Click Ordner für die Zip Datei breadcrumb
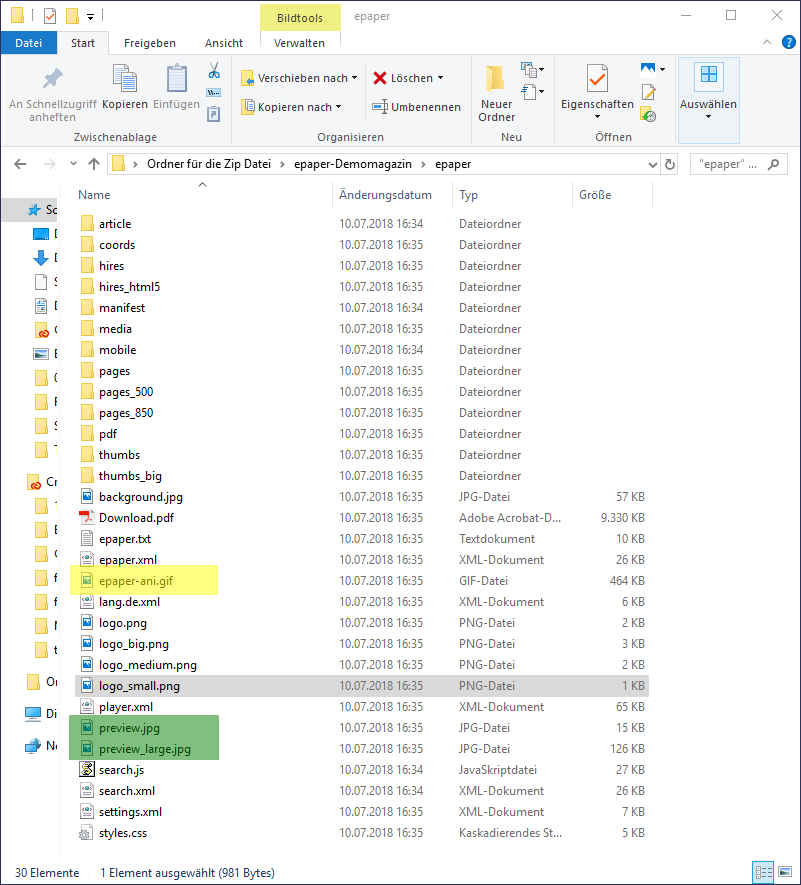 click(x=209, y=164)
